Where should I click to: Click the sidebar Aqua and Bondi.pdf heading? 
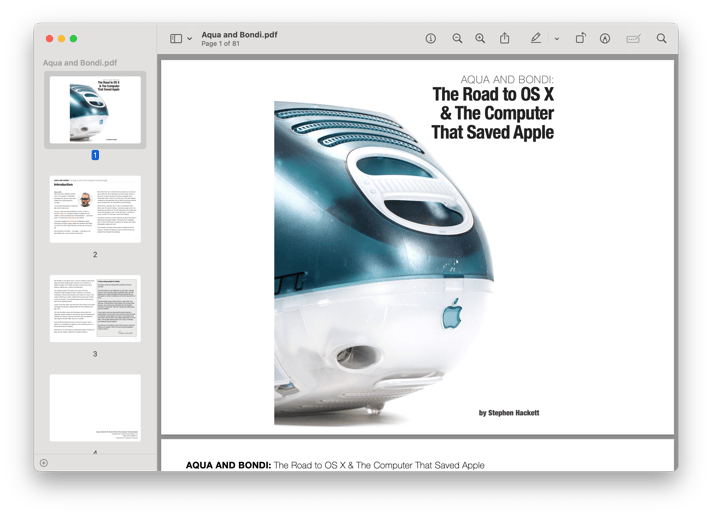pos(80,63)
